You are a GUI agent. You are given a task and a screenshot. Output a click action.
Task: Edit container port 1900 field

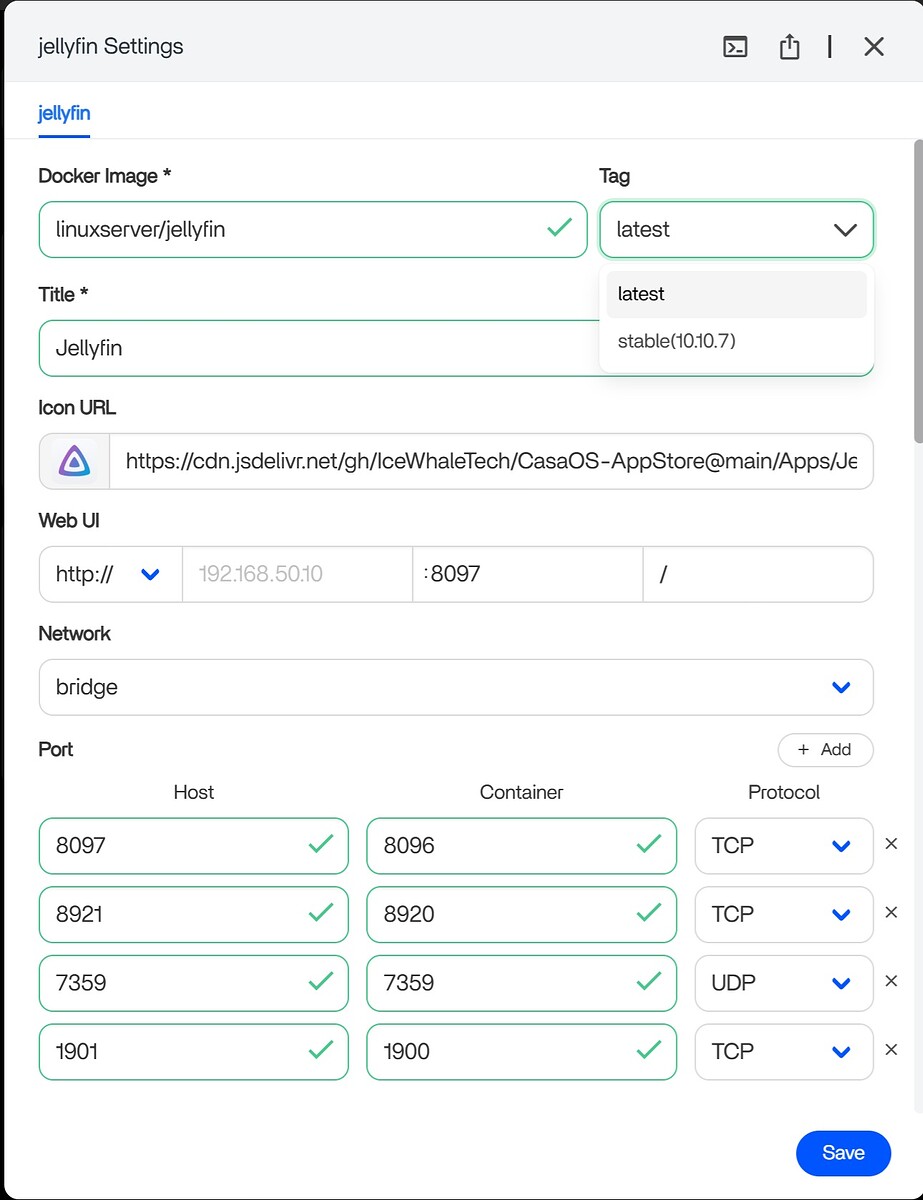click(x=521, y=1052)
